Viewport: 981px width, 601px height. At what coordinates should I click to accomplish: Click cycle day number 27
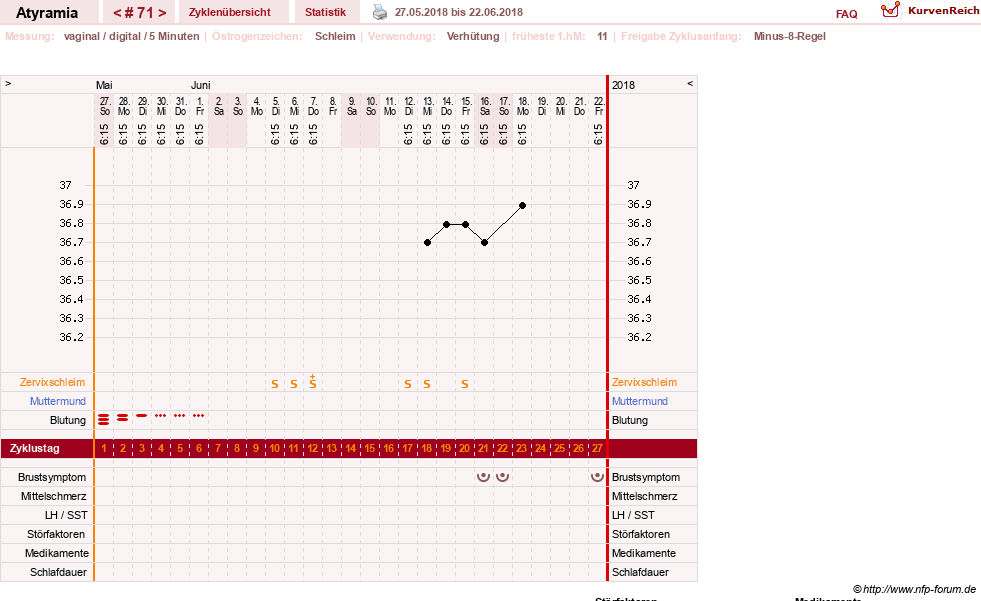[x=597, y=448]
